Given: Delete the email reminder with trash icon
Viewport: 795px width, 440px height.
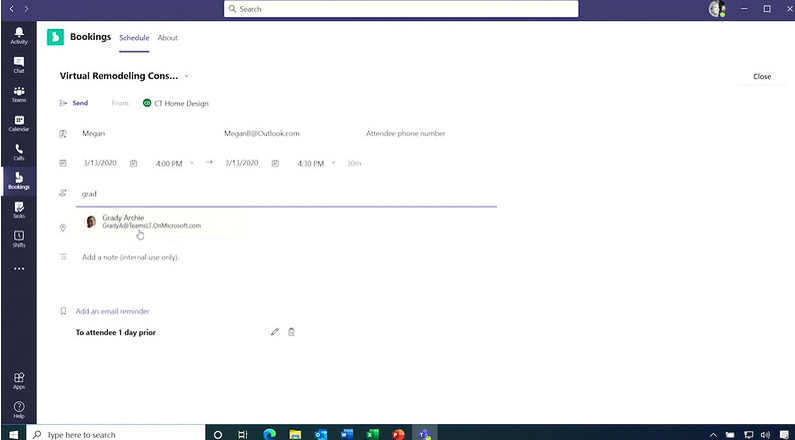Looking at the screenshot, I should [291, 332].
